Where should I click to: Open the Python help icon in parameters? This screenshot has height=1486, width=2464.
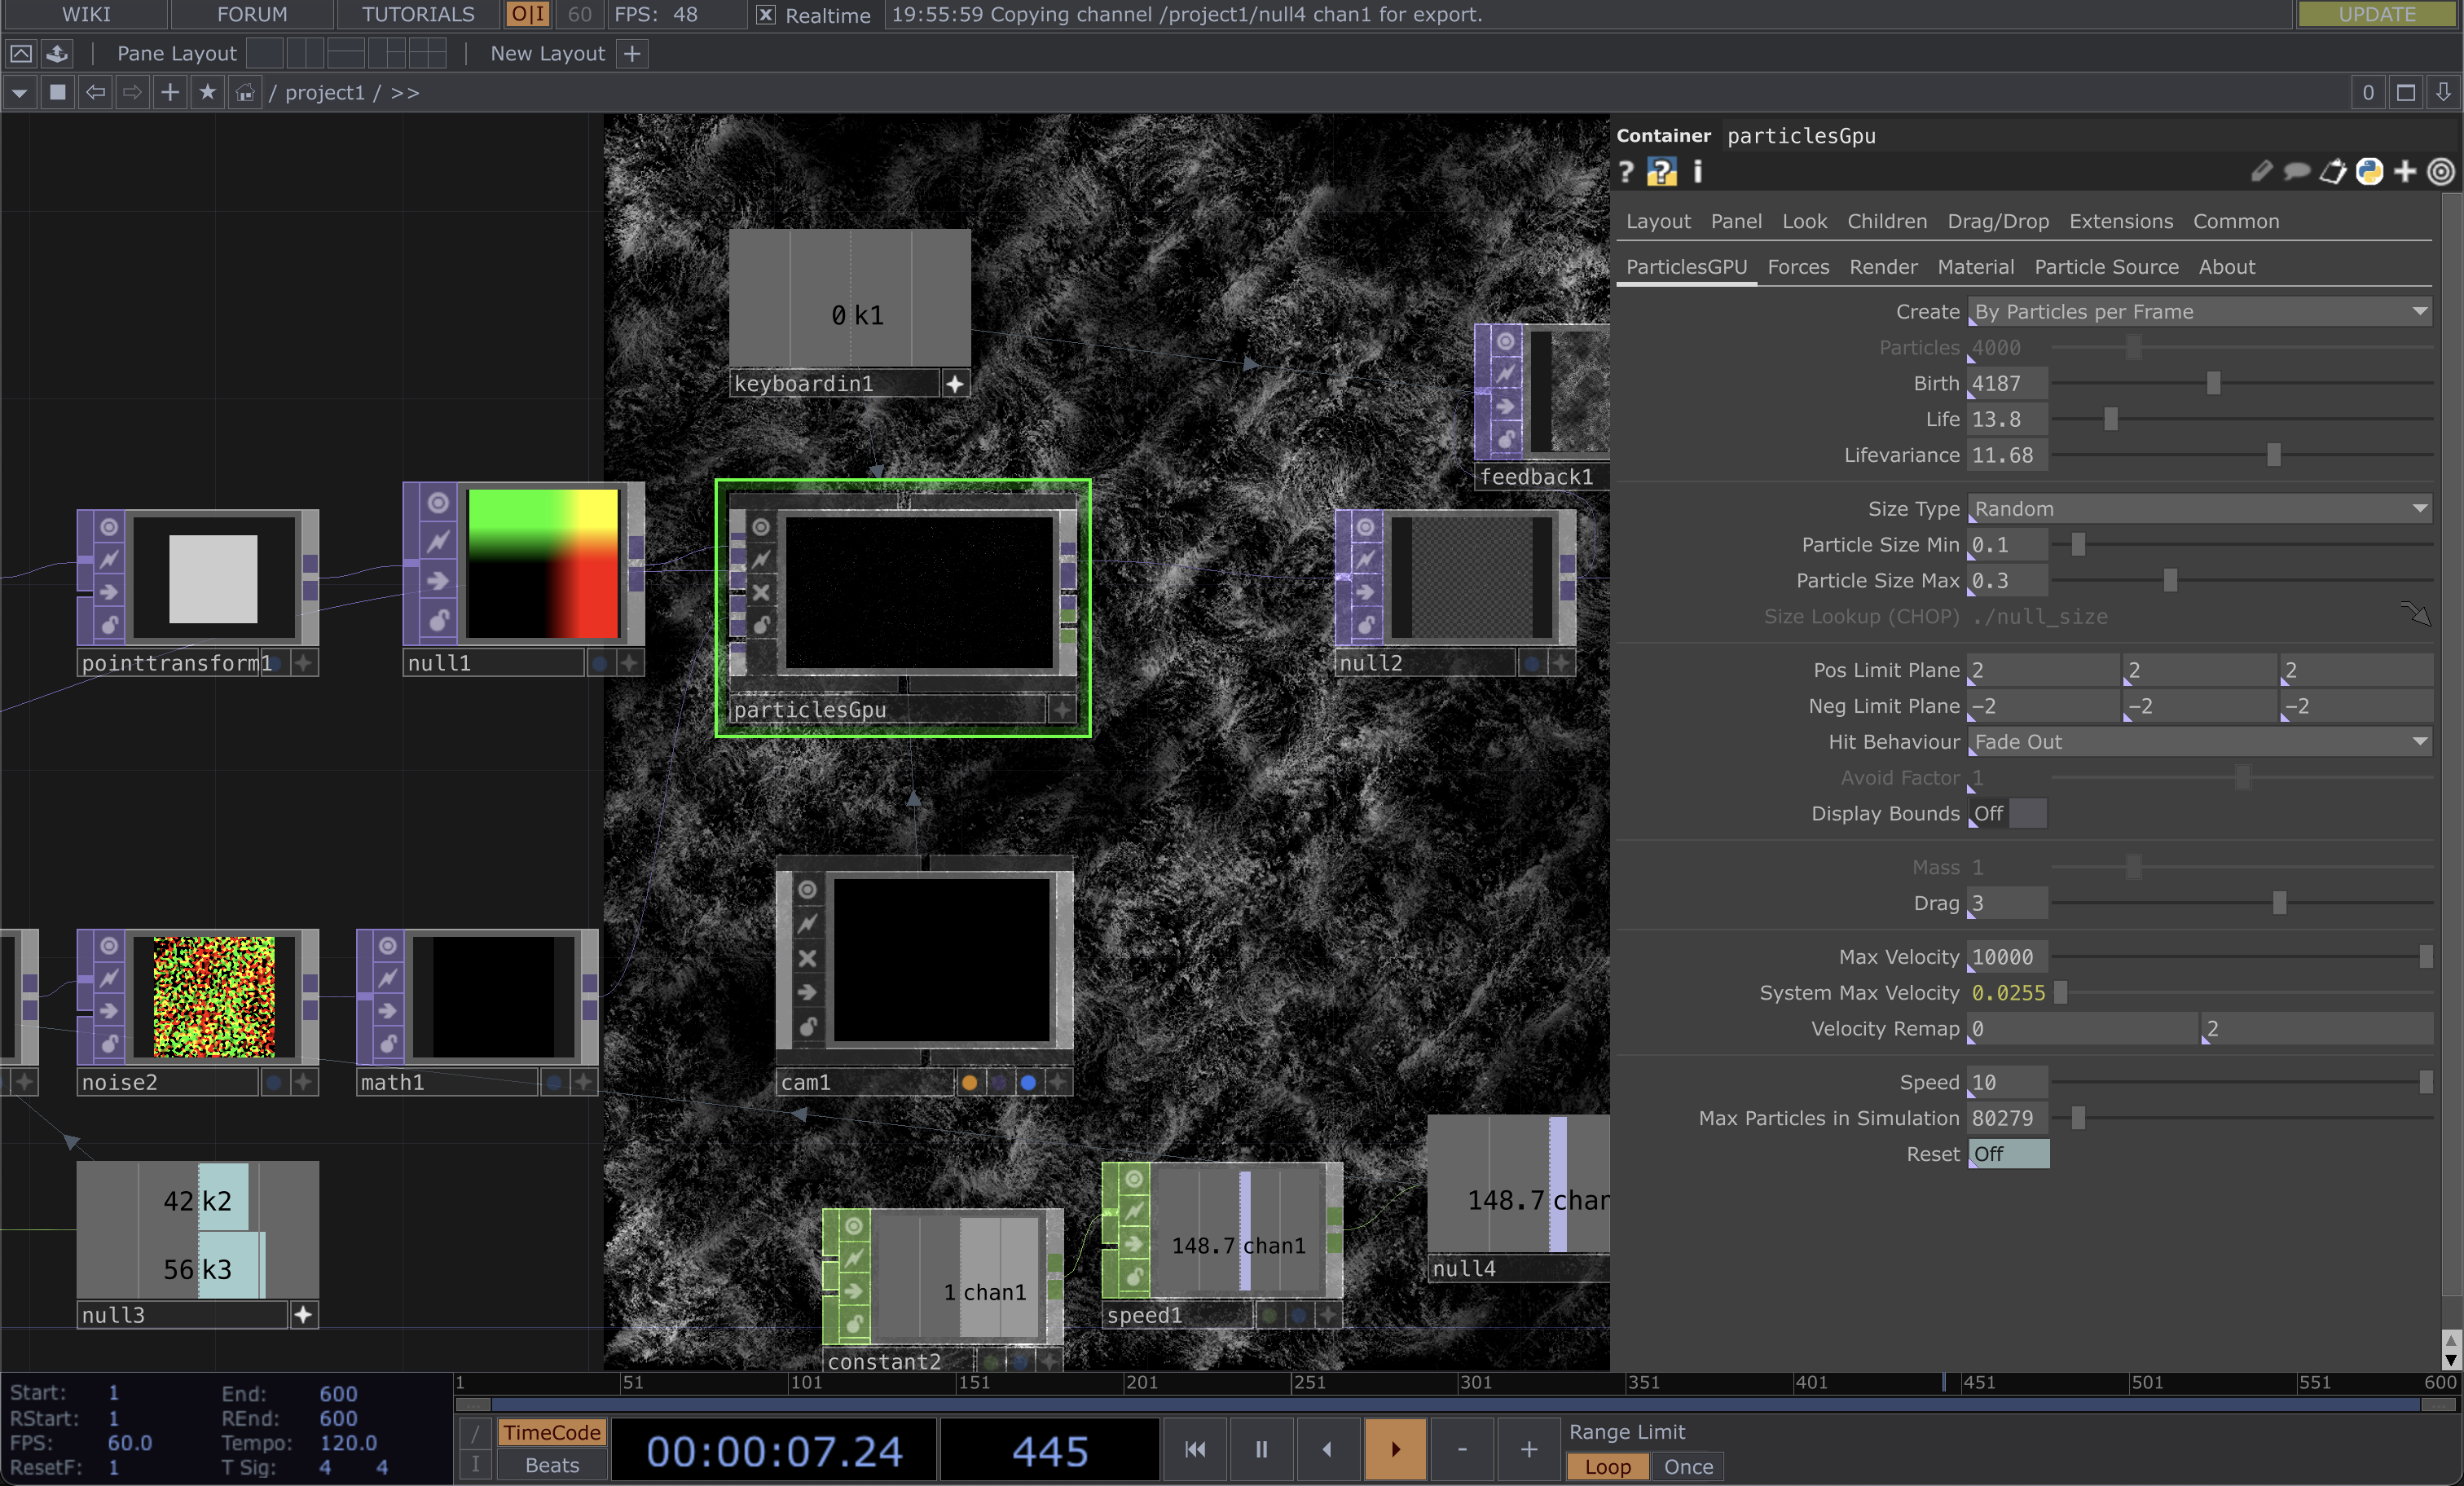tap(1661, 172)
